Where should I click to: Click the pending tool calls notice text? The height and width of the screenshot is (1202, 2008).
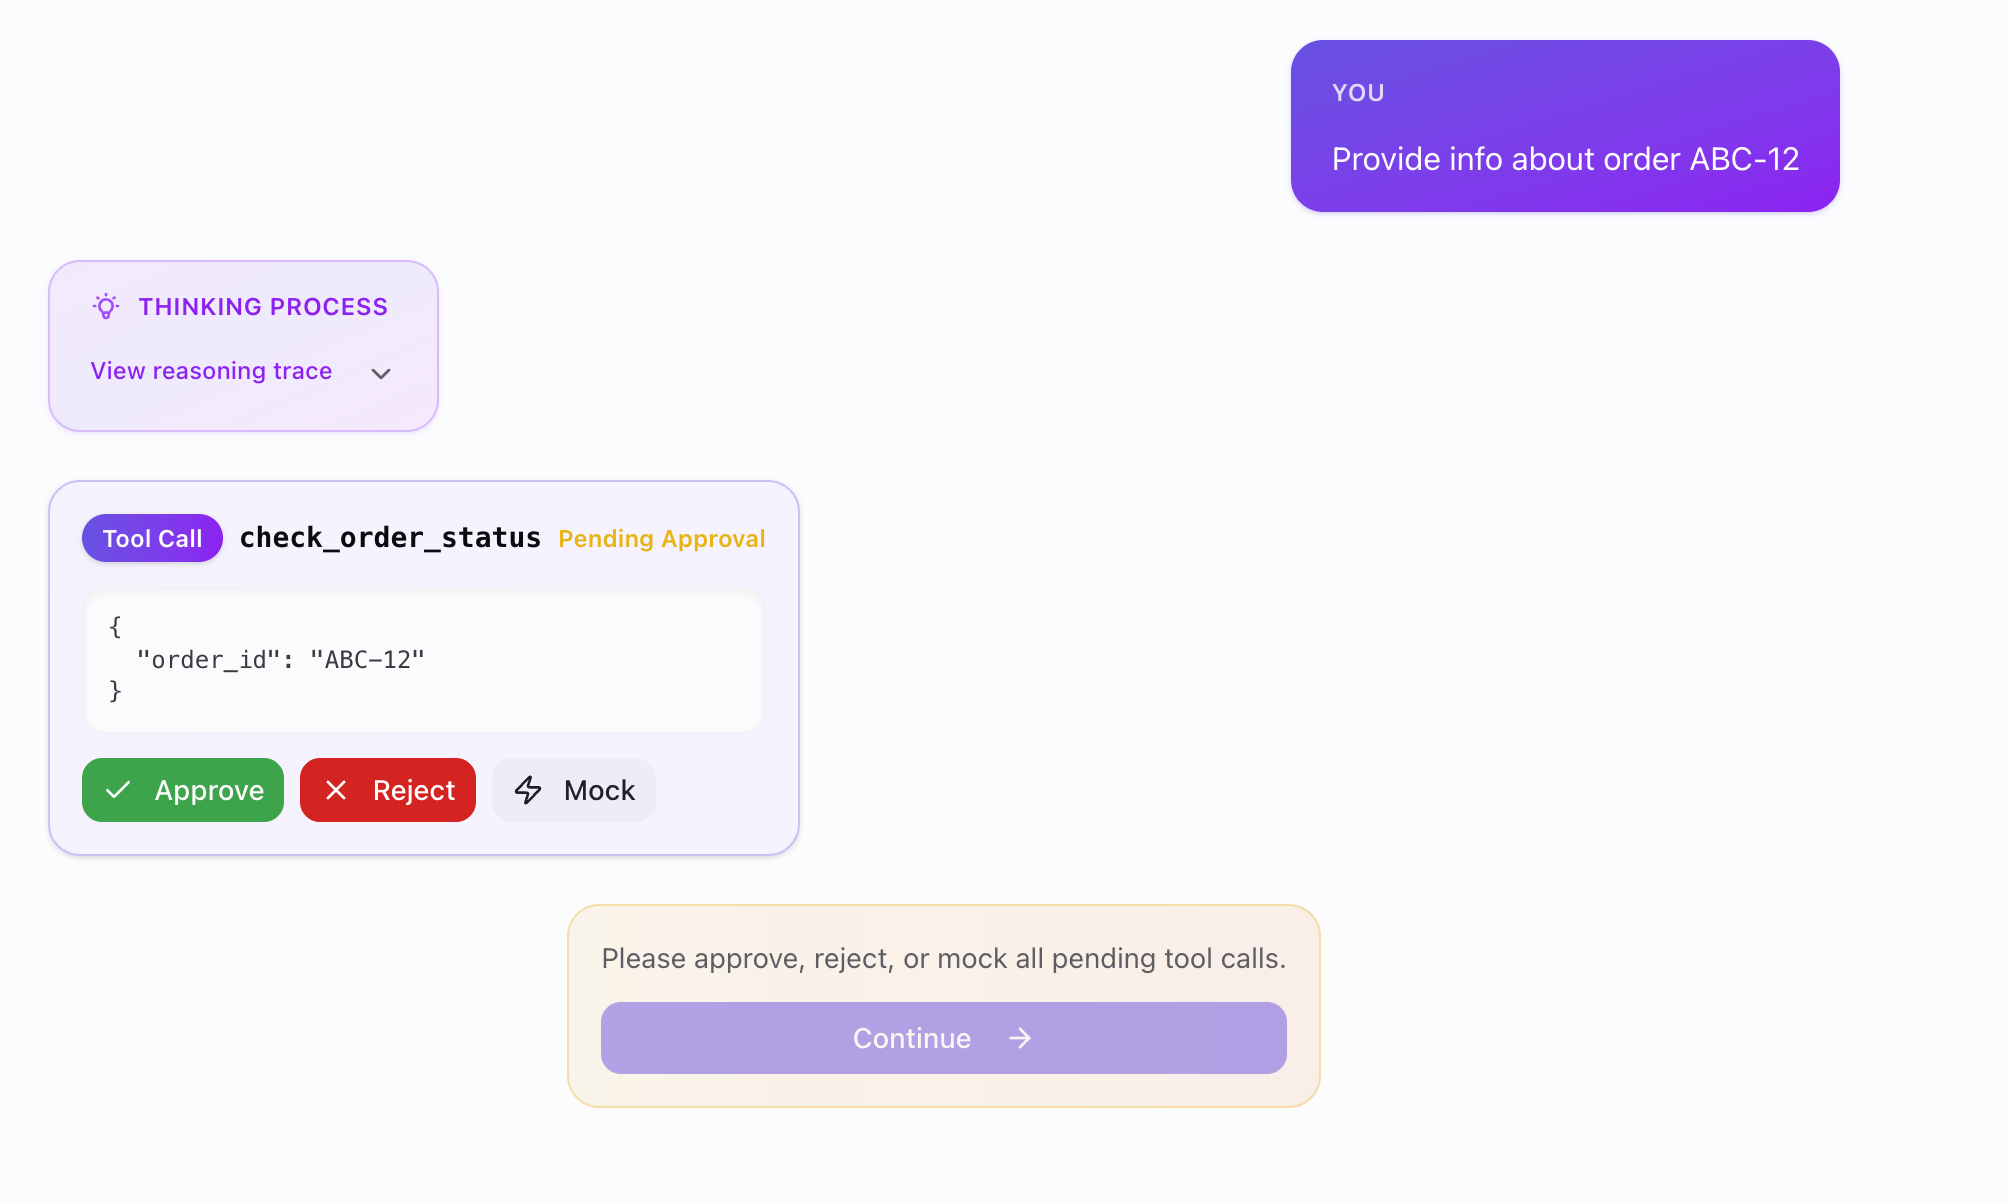[x=943, y=958]
